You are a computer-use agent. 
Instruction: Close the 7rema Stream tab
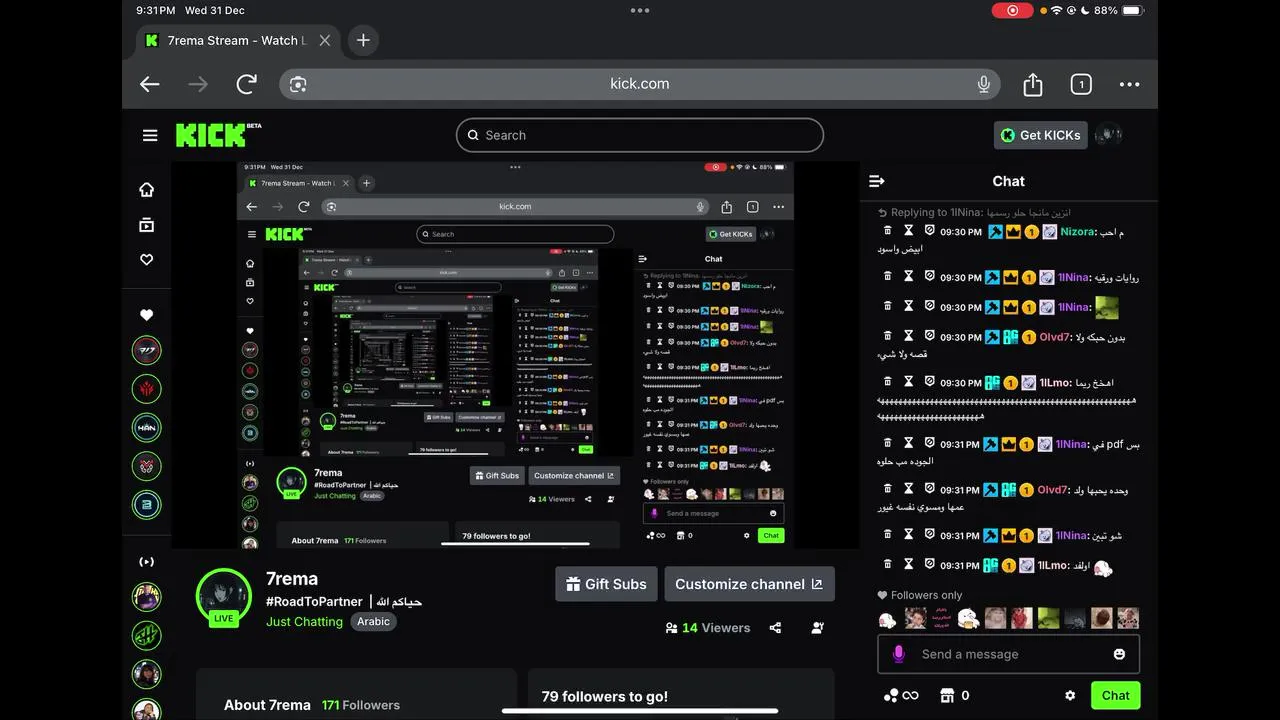pos(325,40)
